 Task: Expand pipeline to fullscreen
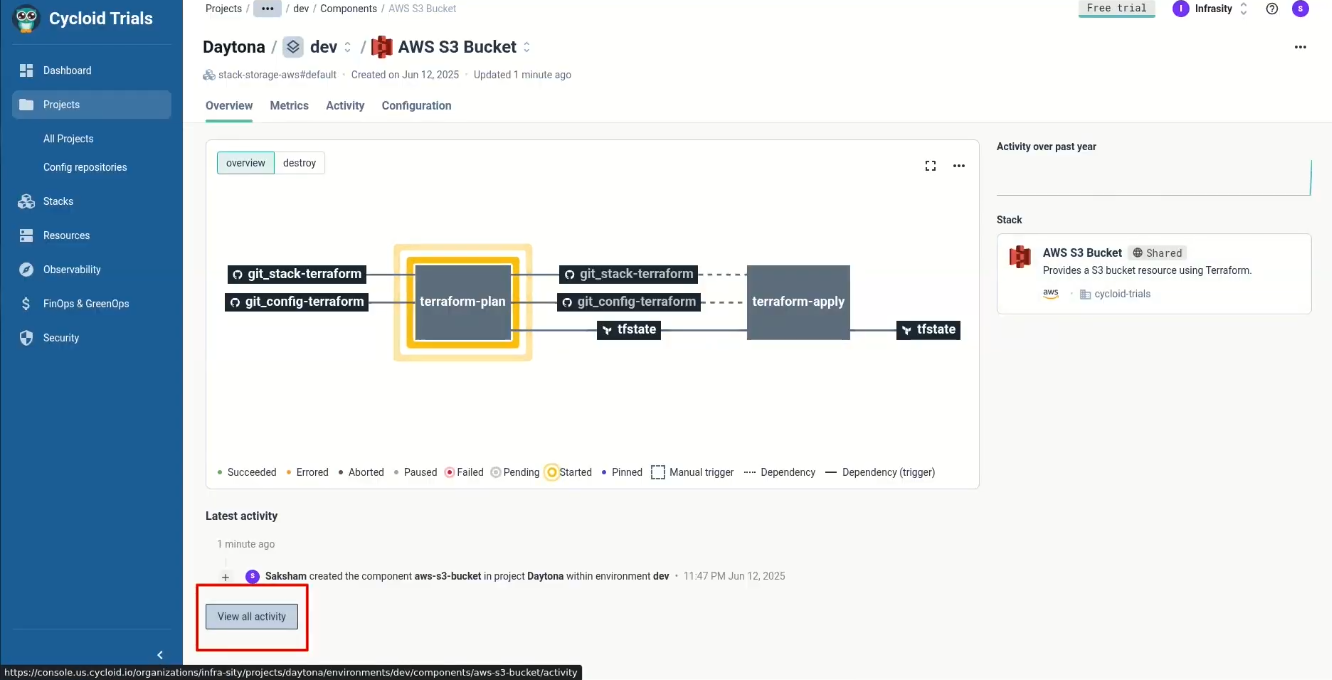pos(930,166)
